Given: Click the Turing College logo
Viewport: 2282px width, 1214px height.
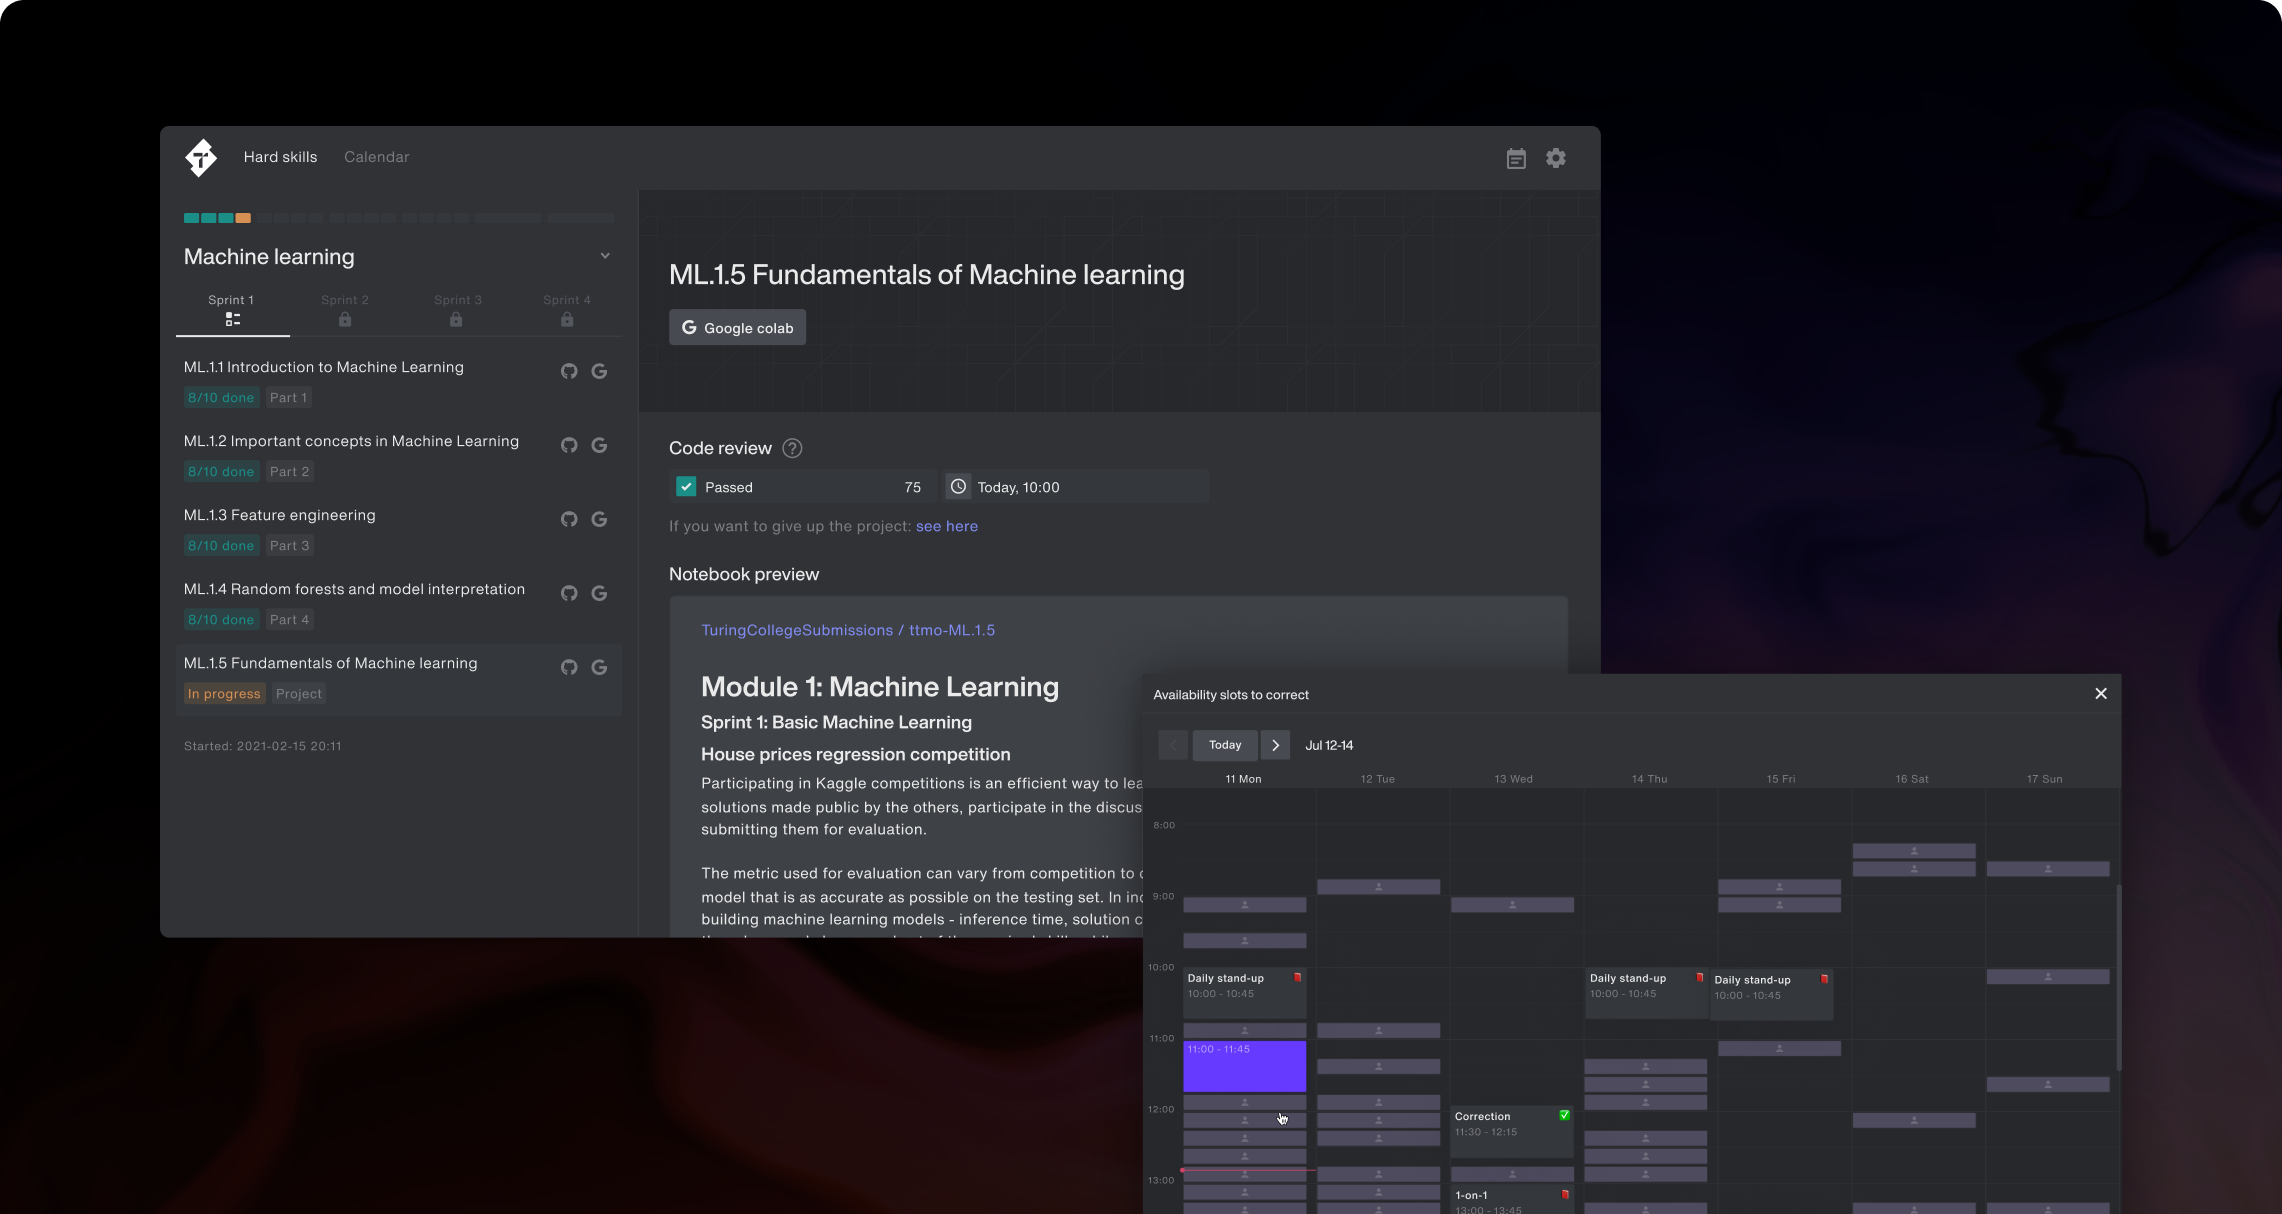Looking at the screenshot, I should coord(201,157).
